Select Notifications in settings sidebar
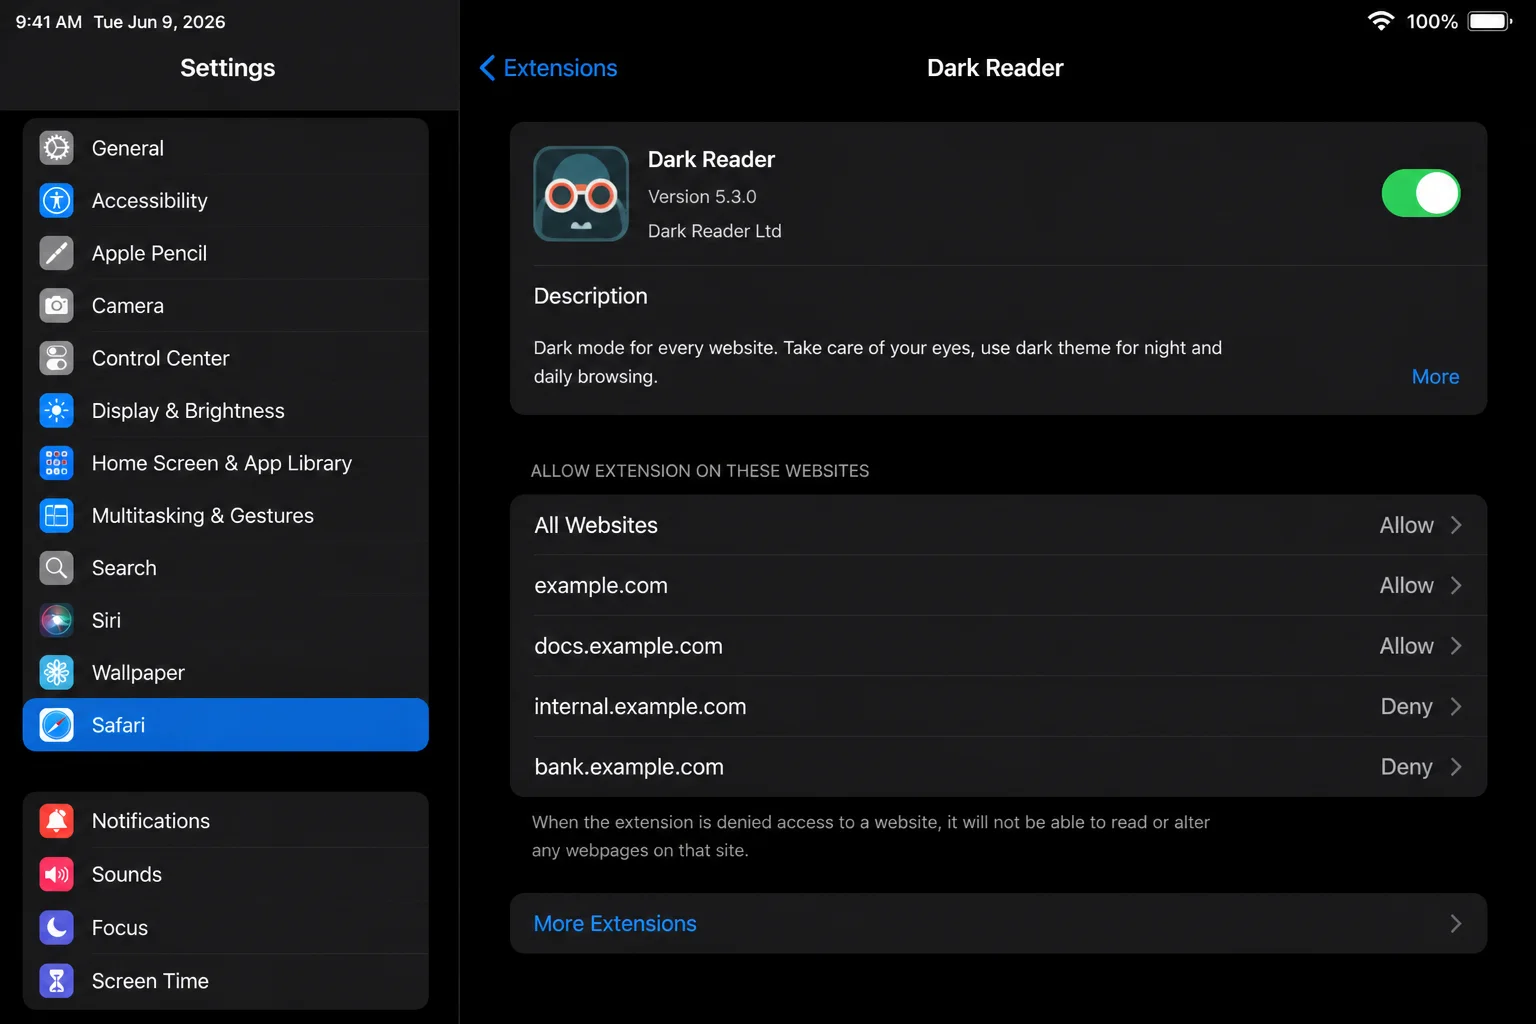1536x1024 pixels. (x=226, y=821)
